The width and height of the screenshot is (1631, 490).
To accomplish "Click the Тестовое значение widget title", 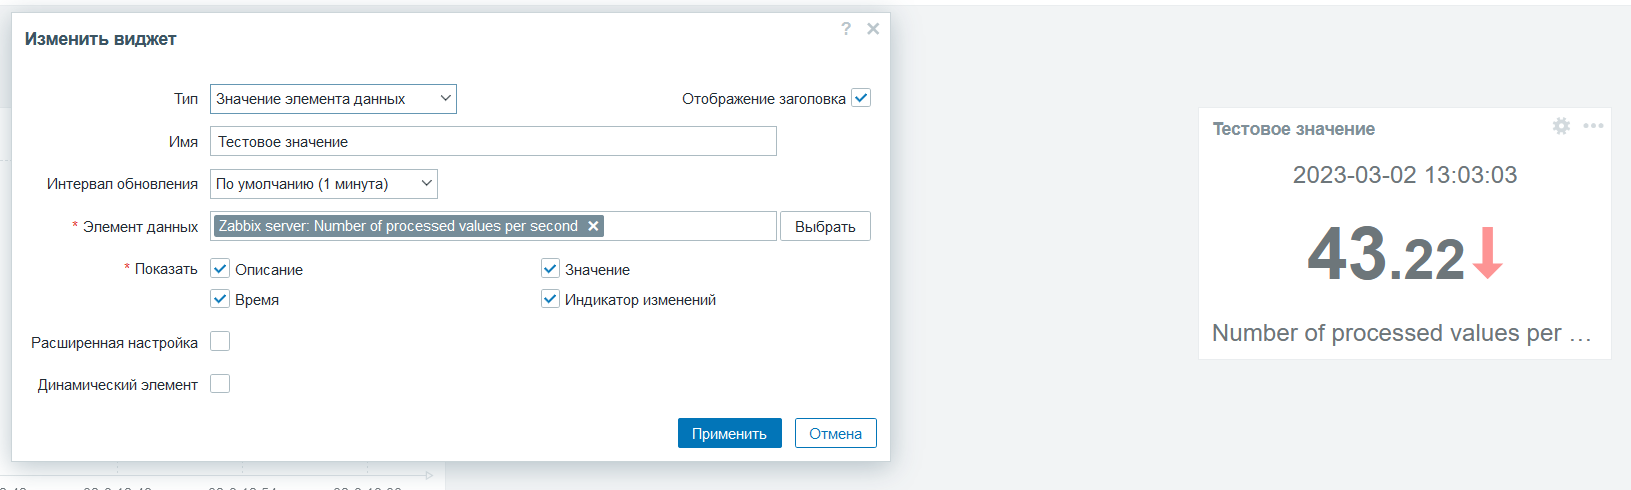I will [x=1294, y=129].
